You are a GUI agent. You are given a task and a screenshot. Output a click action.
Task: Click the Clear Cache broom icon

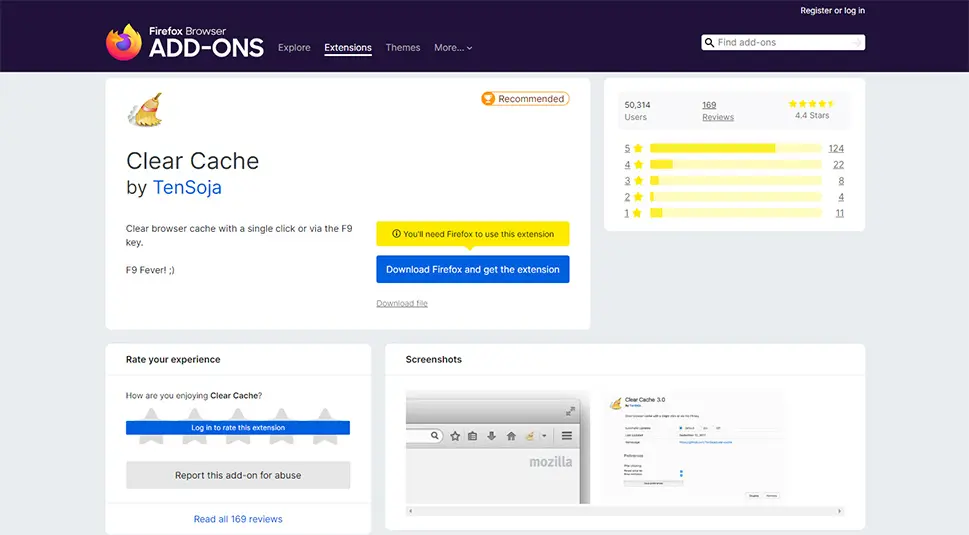click(x=145, y=110)
